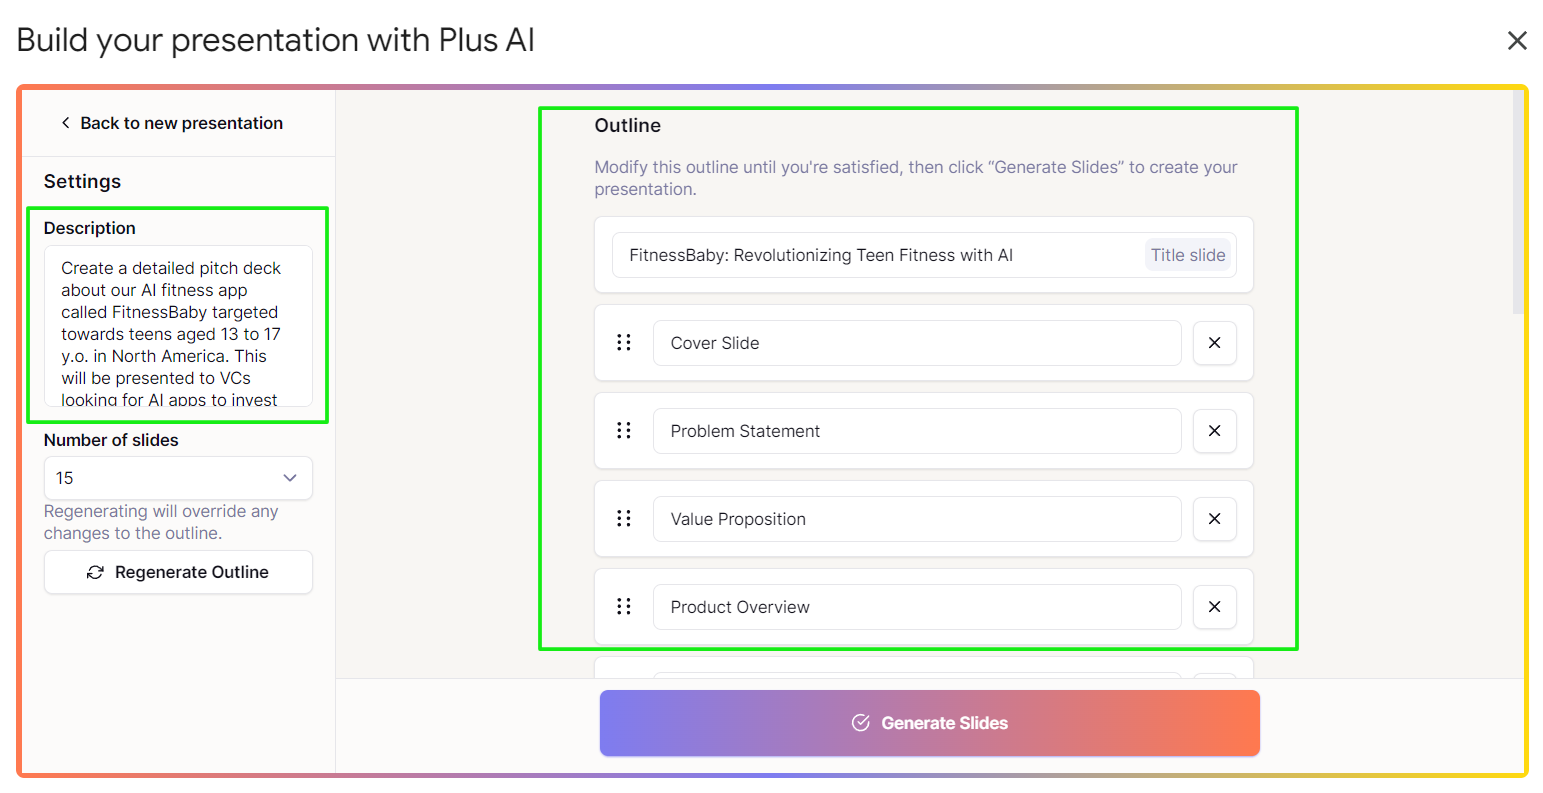1543x793 pixels.
Task: Grab the drag handle beside Cover Slide
Action: click(624, 343)
